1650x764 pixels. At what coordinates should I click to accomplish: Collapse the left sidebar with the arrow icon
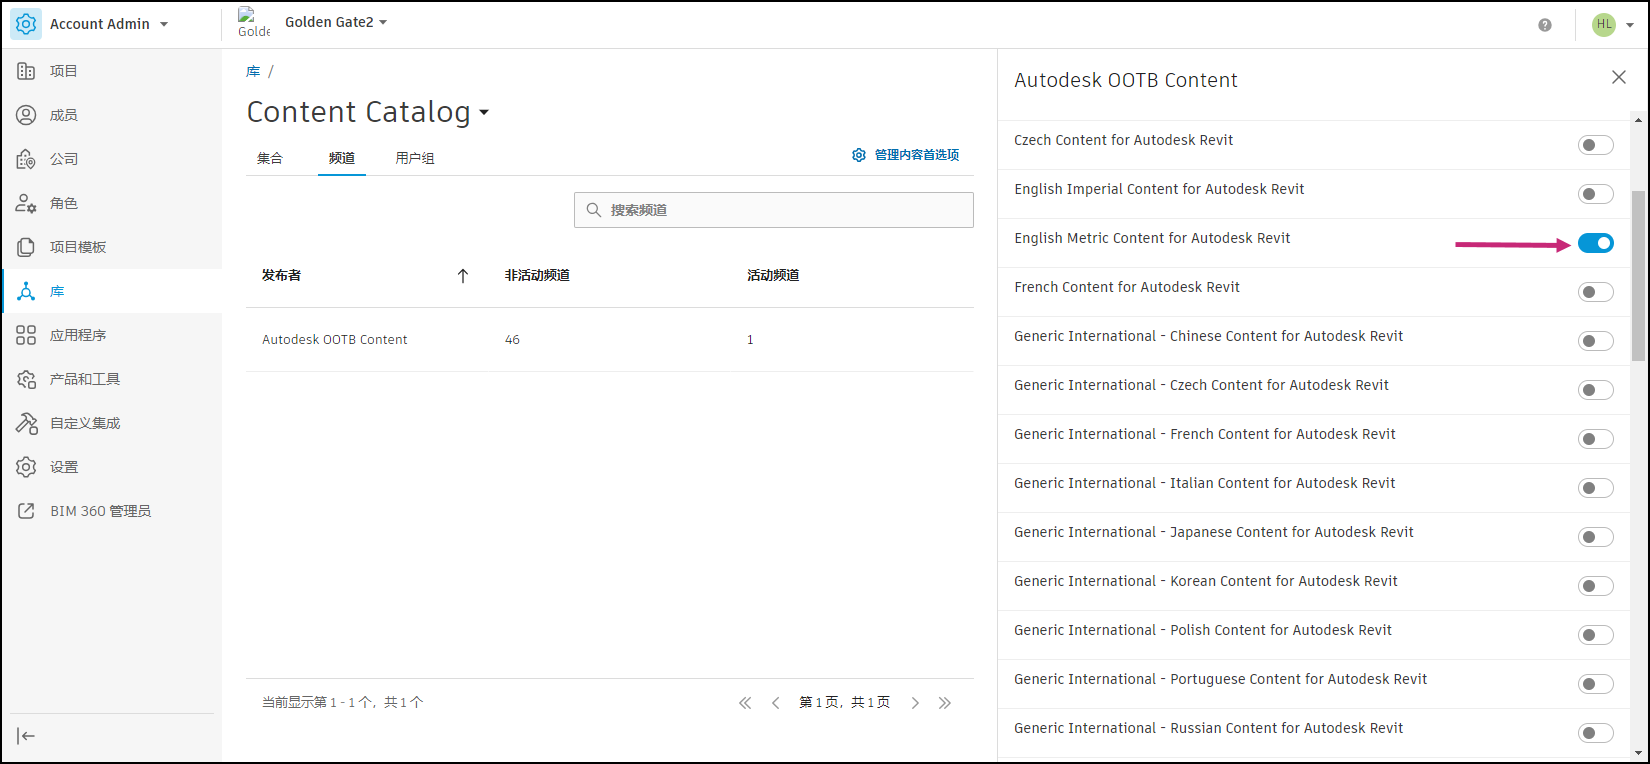[x=26, y=736]
